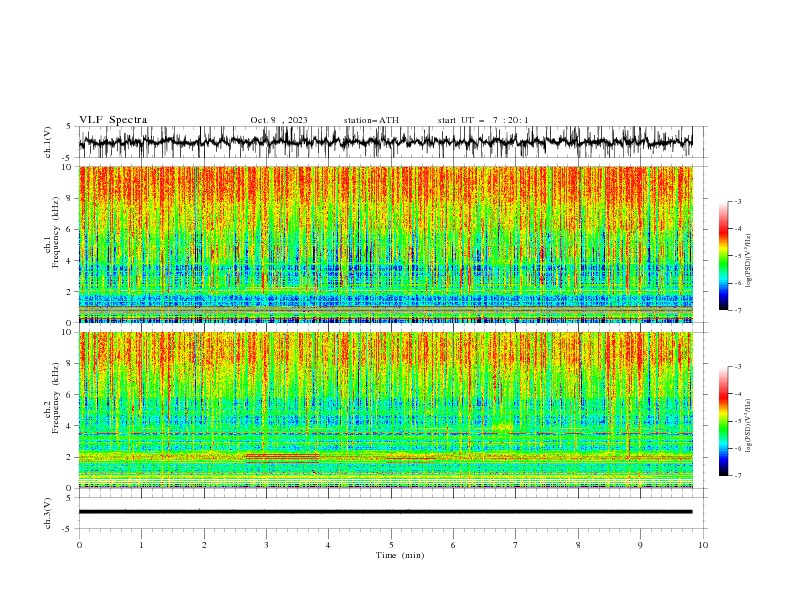Click time axis tick label "7"
Viewport: 792px width, 612px height.
coord(516,545)
